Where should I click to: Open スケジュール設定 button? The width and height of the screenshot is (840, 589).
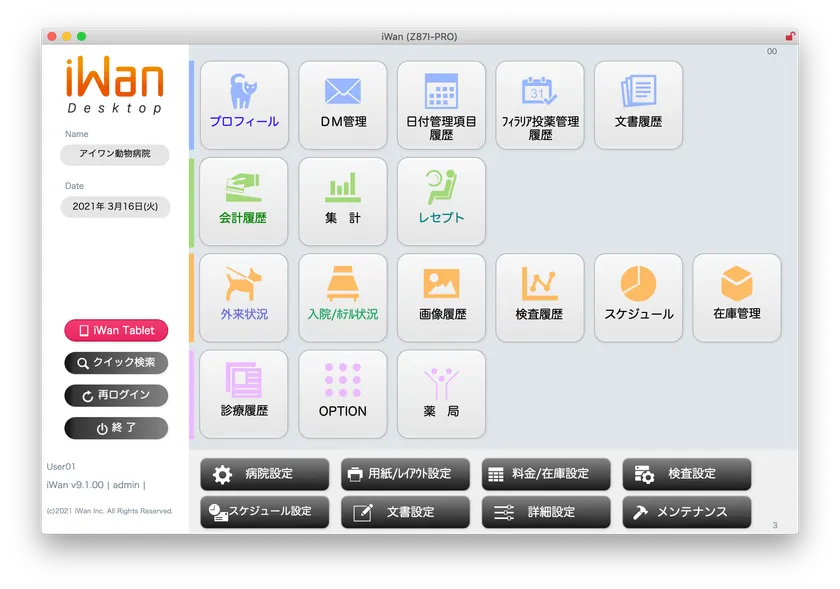[x=265, y=512]
